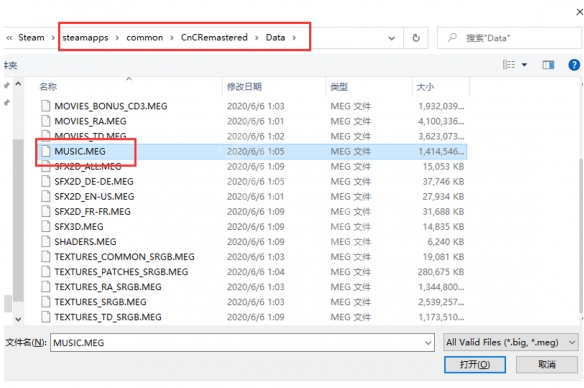Click file icon of TEXTURES_COMMON_SRGB.MEG
Viewport: 584px width, 388px height.
click(x=45, y=257)
